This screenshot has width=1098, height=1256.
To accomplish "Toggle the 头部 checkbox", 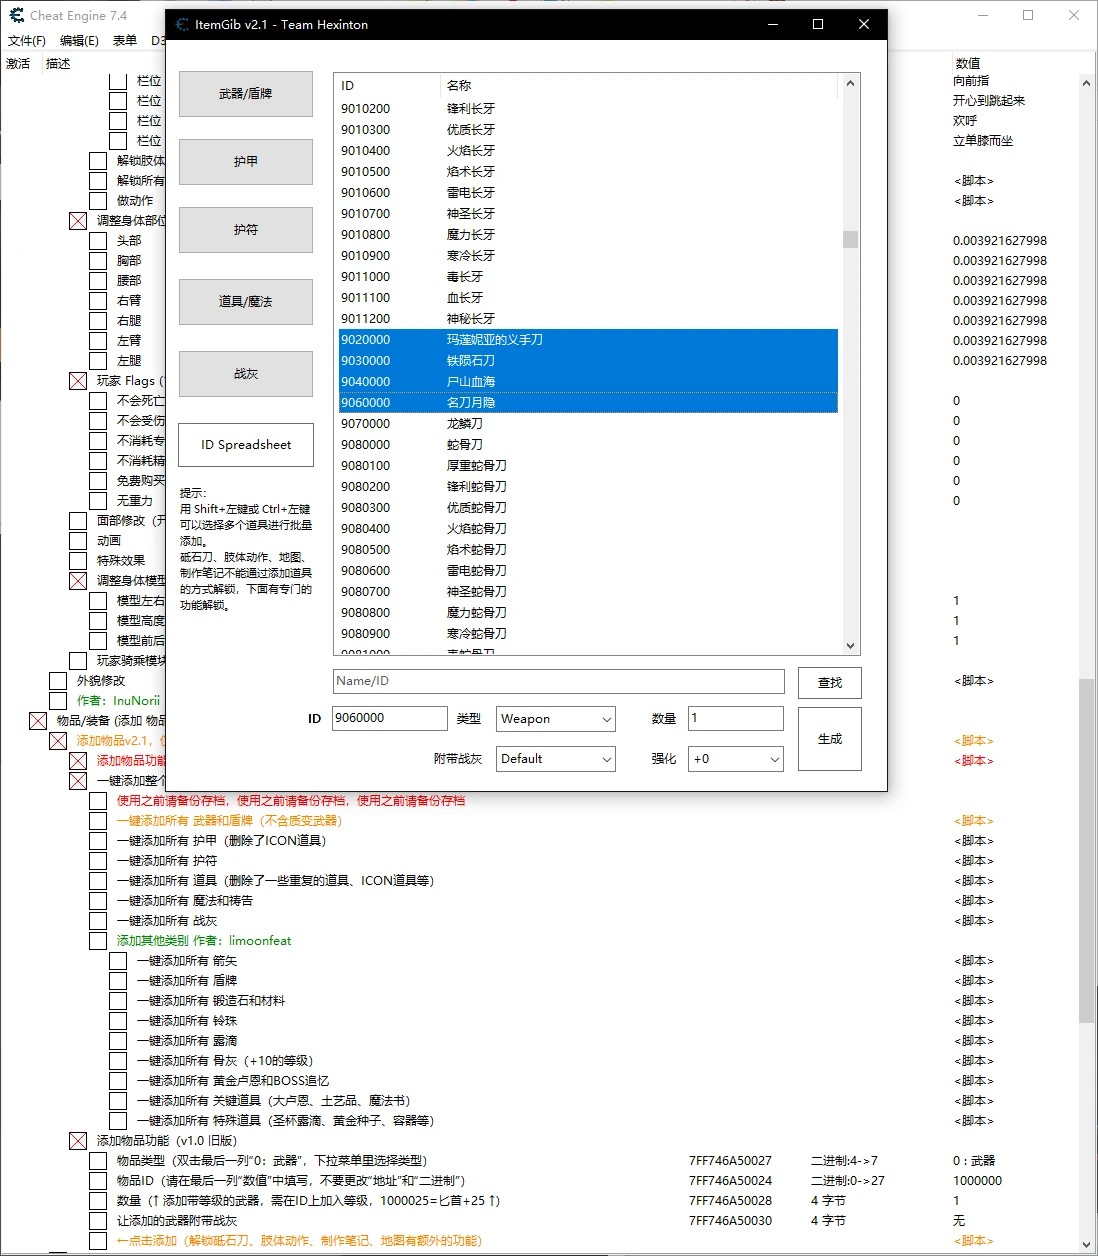I will [98, 241].
